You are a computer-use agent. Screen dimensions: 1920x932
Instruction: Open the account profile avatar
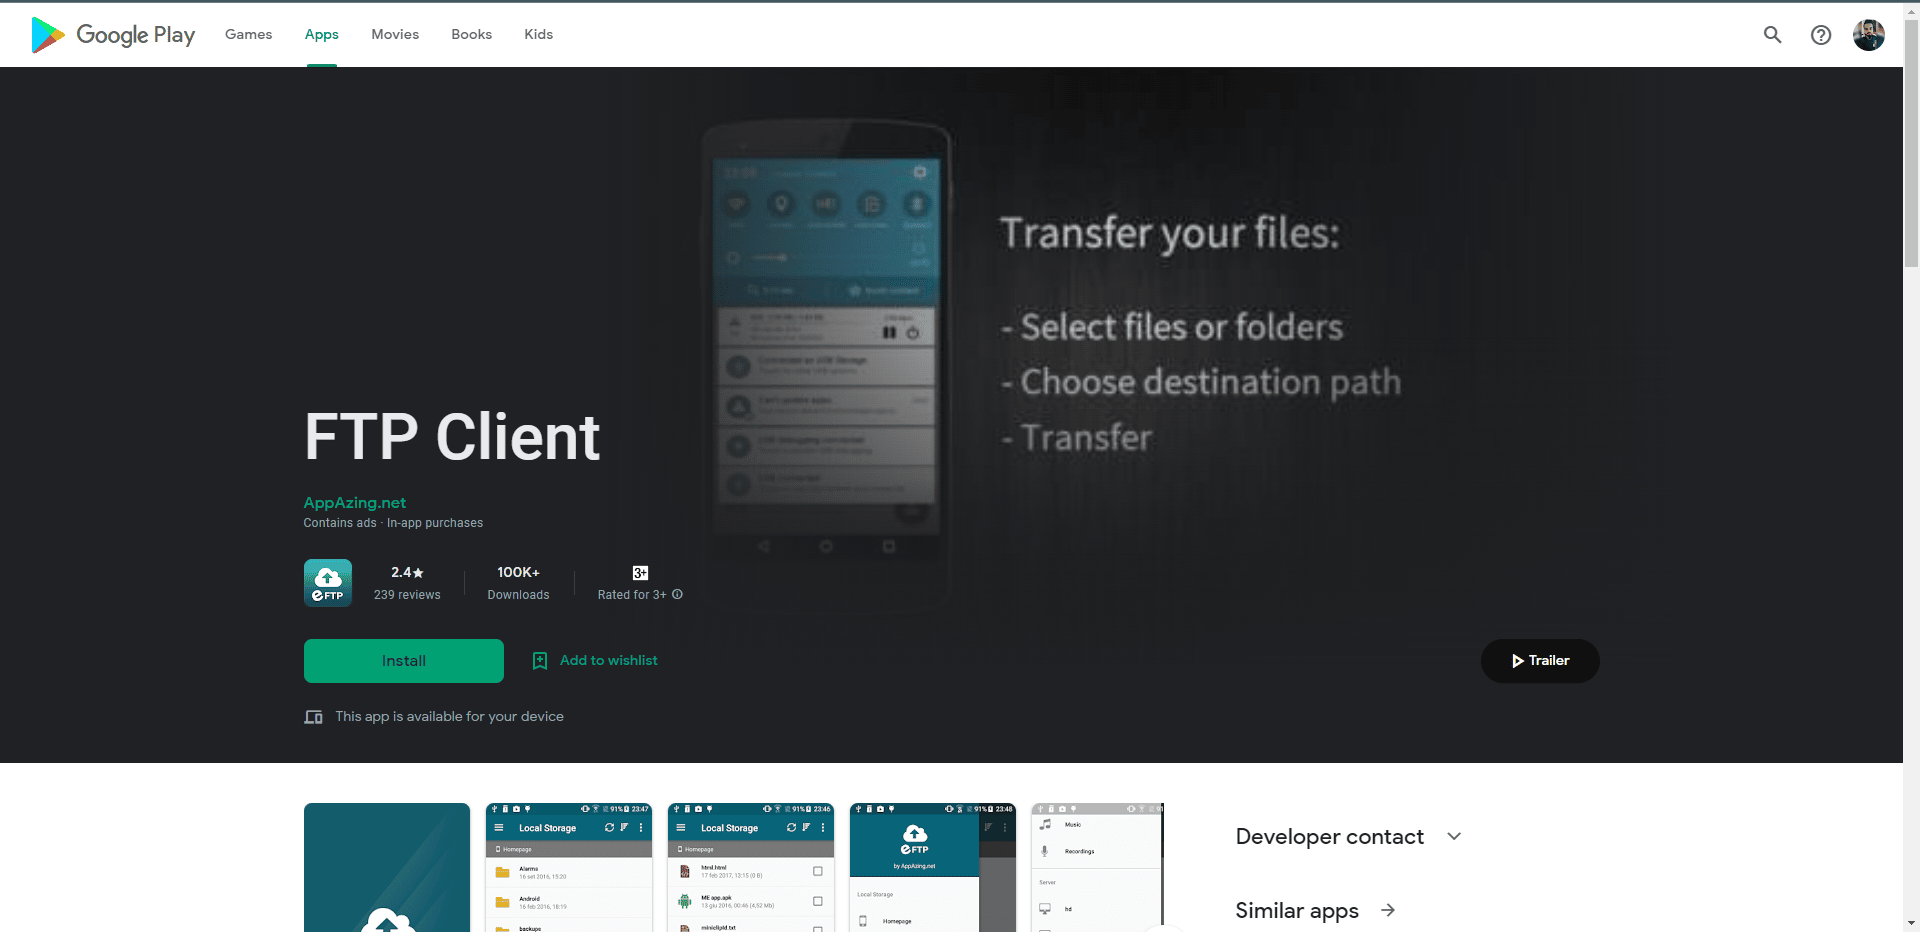1869,35
